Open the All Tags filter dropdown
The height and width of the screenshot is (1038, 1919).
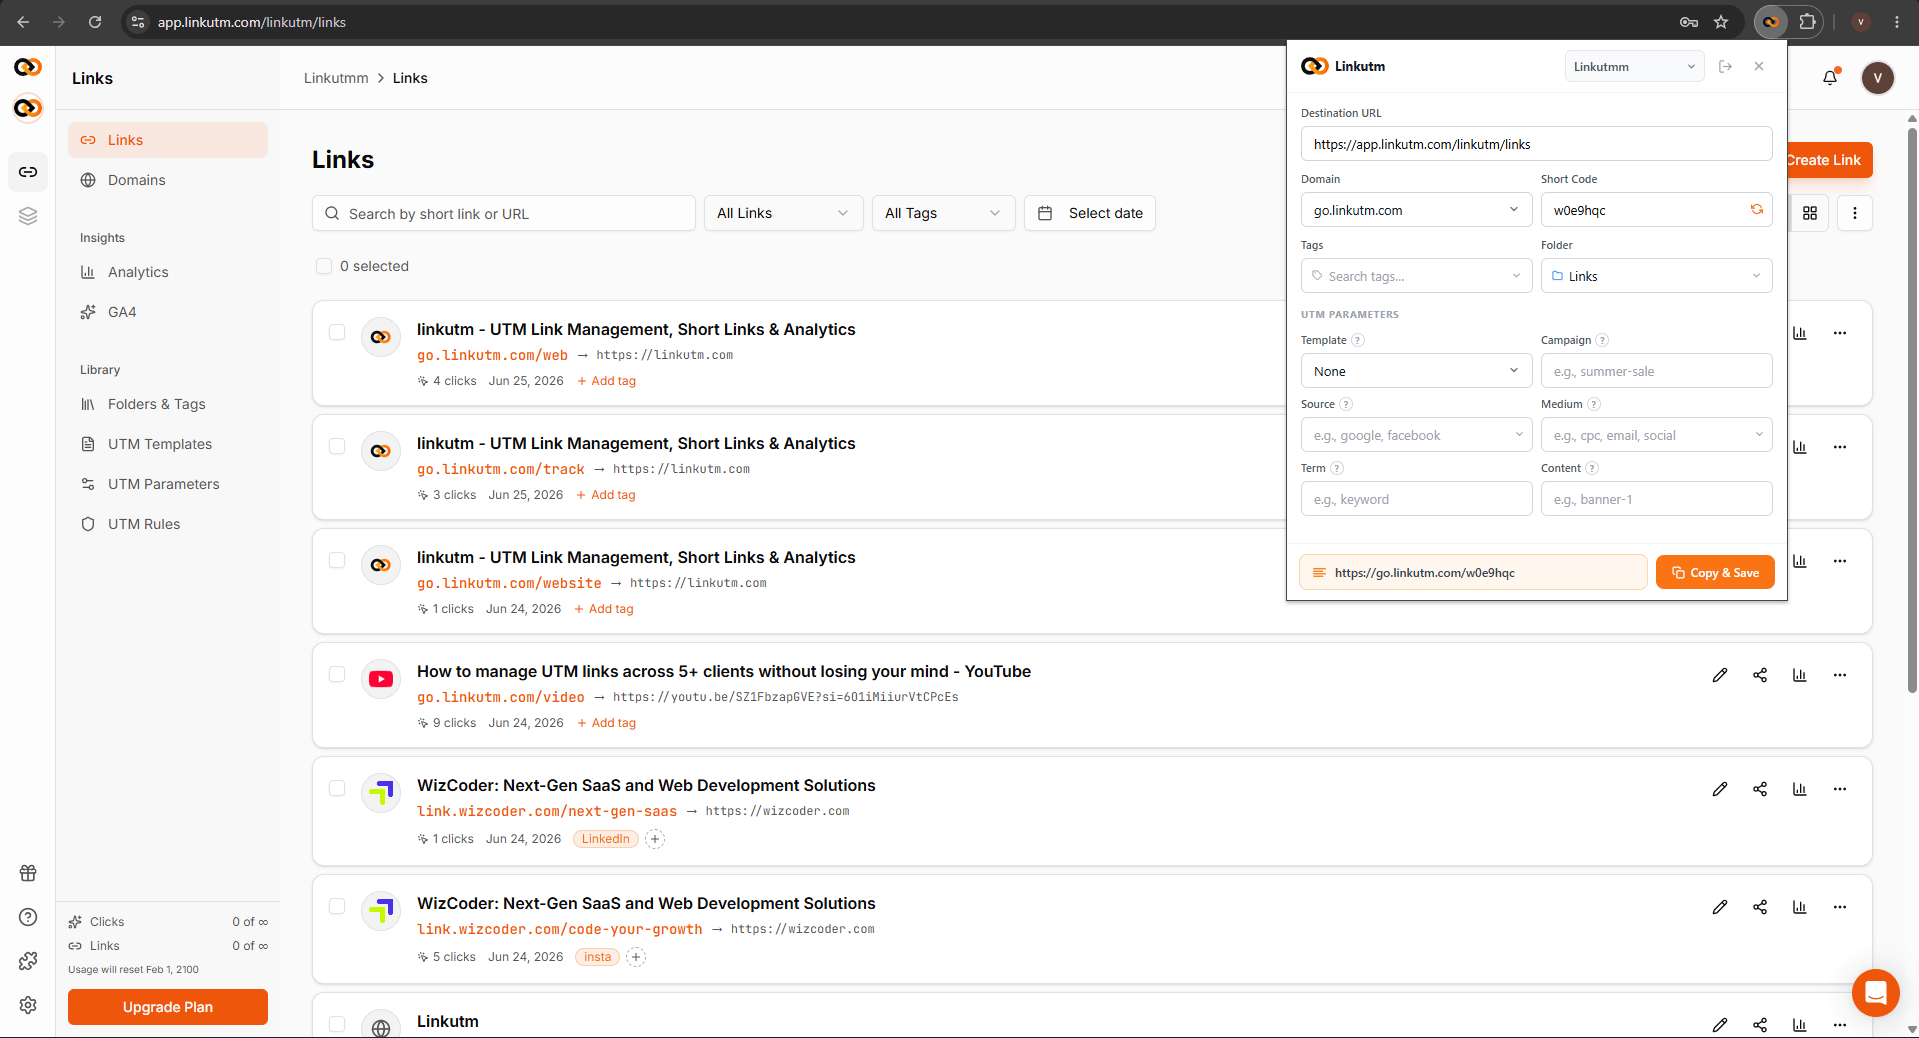click(944, 213)
